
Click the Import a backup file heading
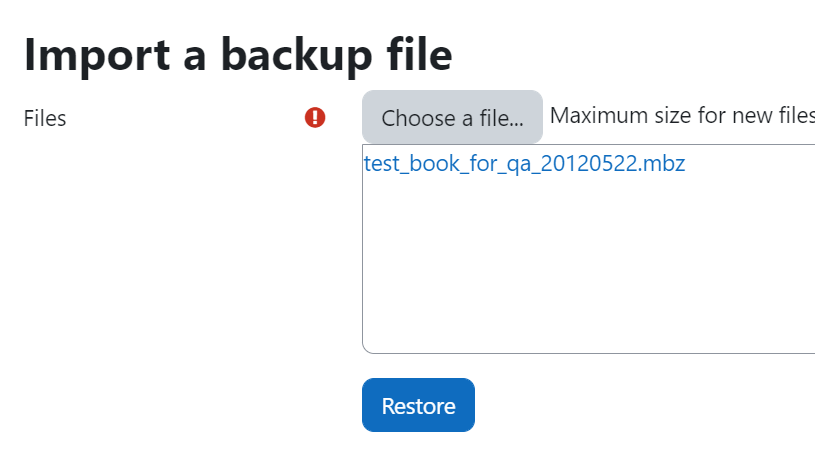click(238, 55)
